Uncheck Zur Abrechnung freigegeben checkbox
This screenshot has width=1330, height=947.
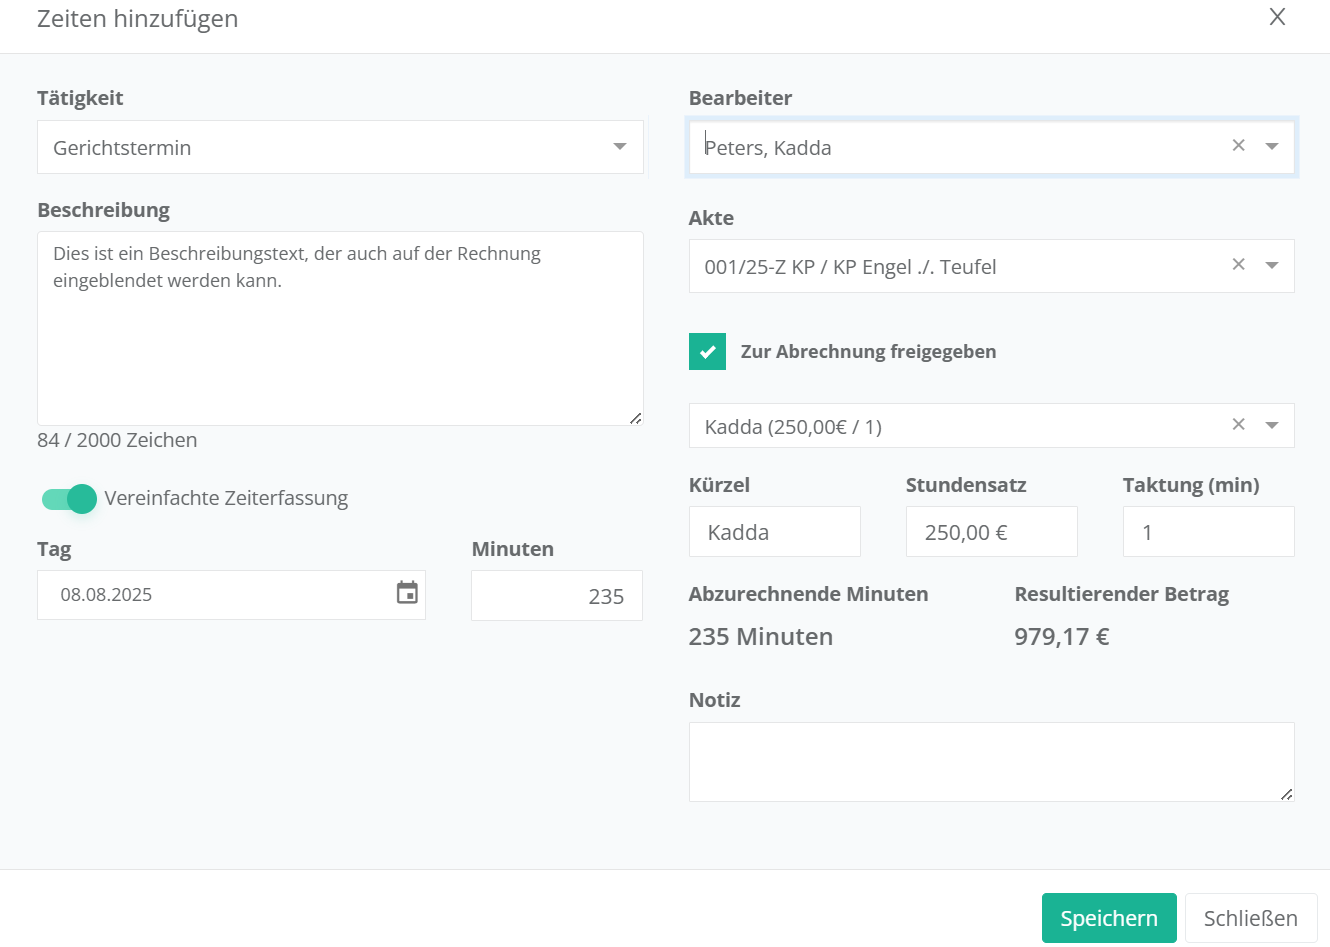pos(707,352)
